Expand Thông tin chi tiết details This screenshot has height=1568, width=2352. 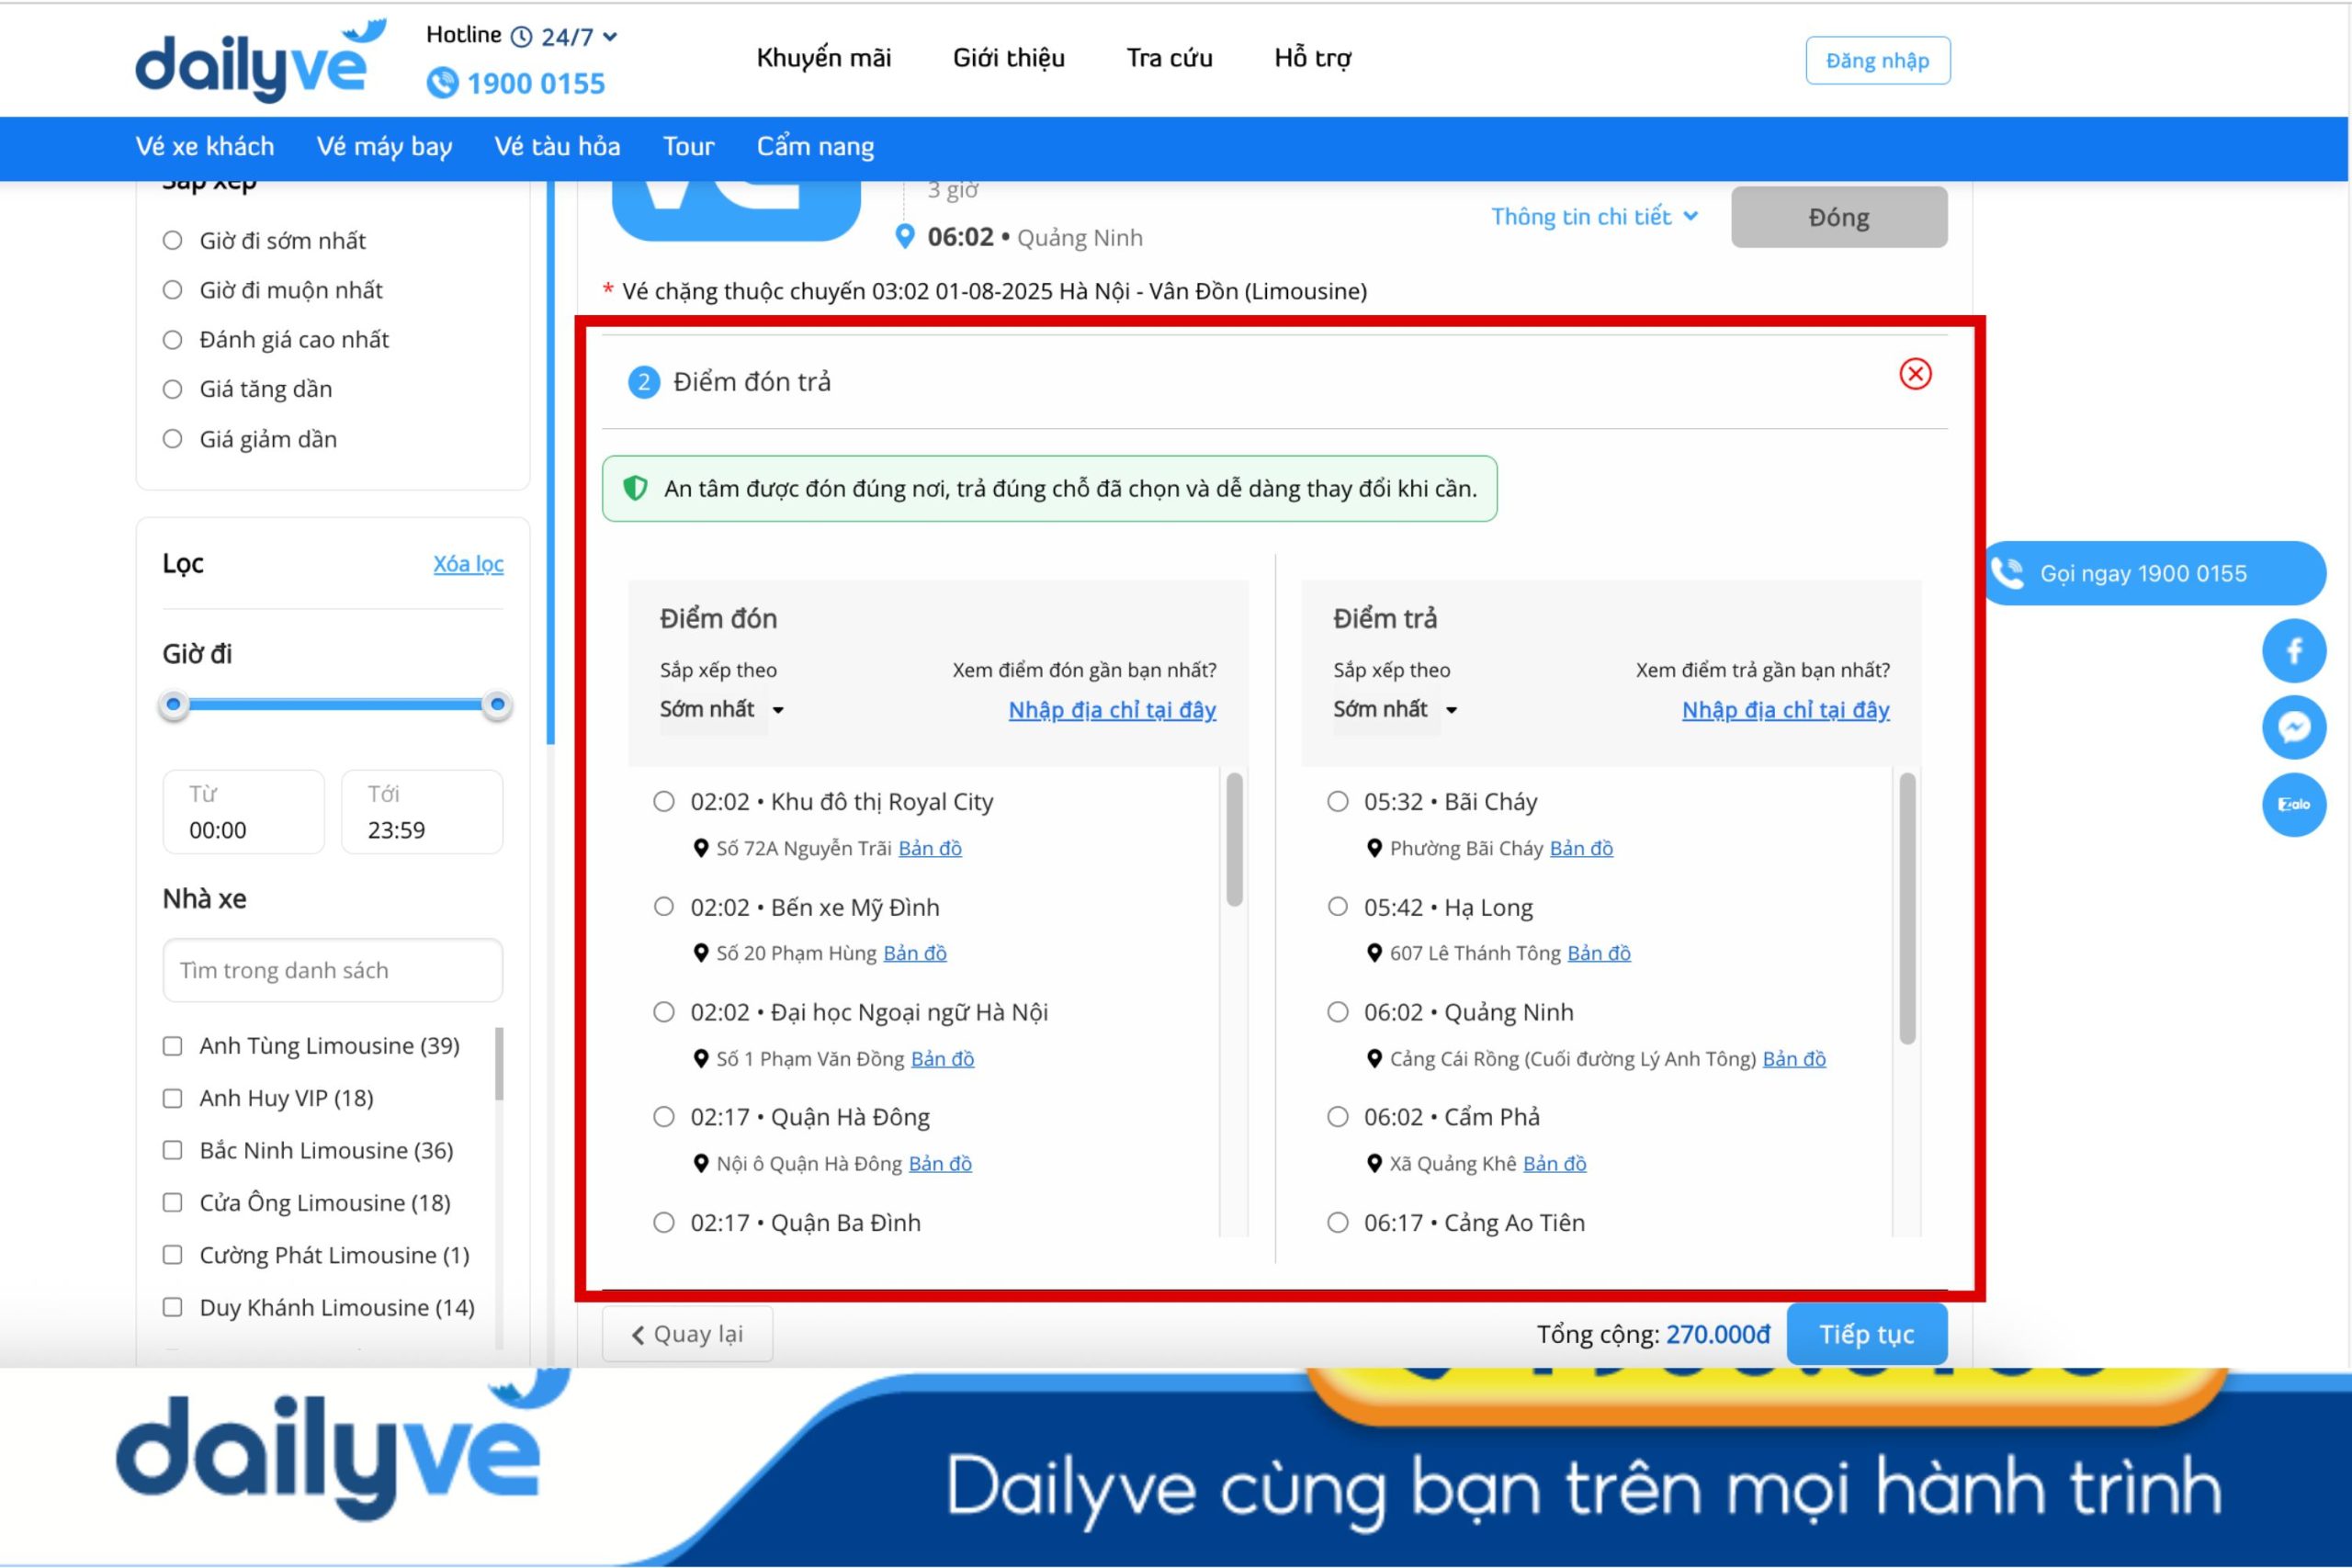(x=1594, y=217)
